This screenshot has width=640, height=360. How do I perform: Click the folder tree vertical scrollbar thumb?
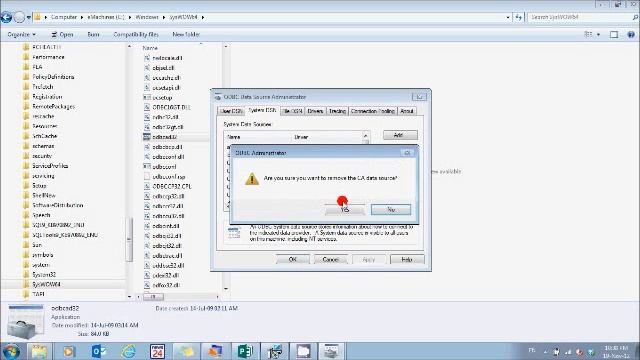point(129,240)
